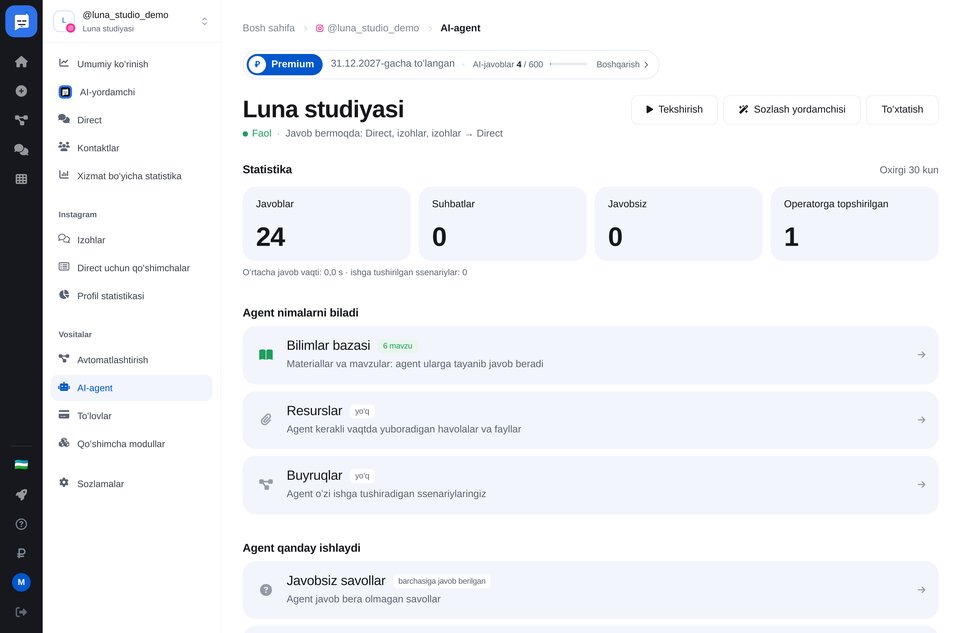Open the Javobsiz savollar row arrow

click(x=921, y=590)
